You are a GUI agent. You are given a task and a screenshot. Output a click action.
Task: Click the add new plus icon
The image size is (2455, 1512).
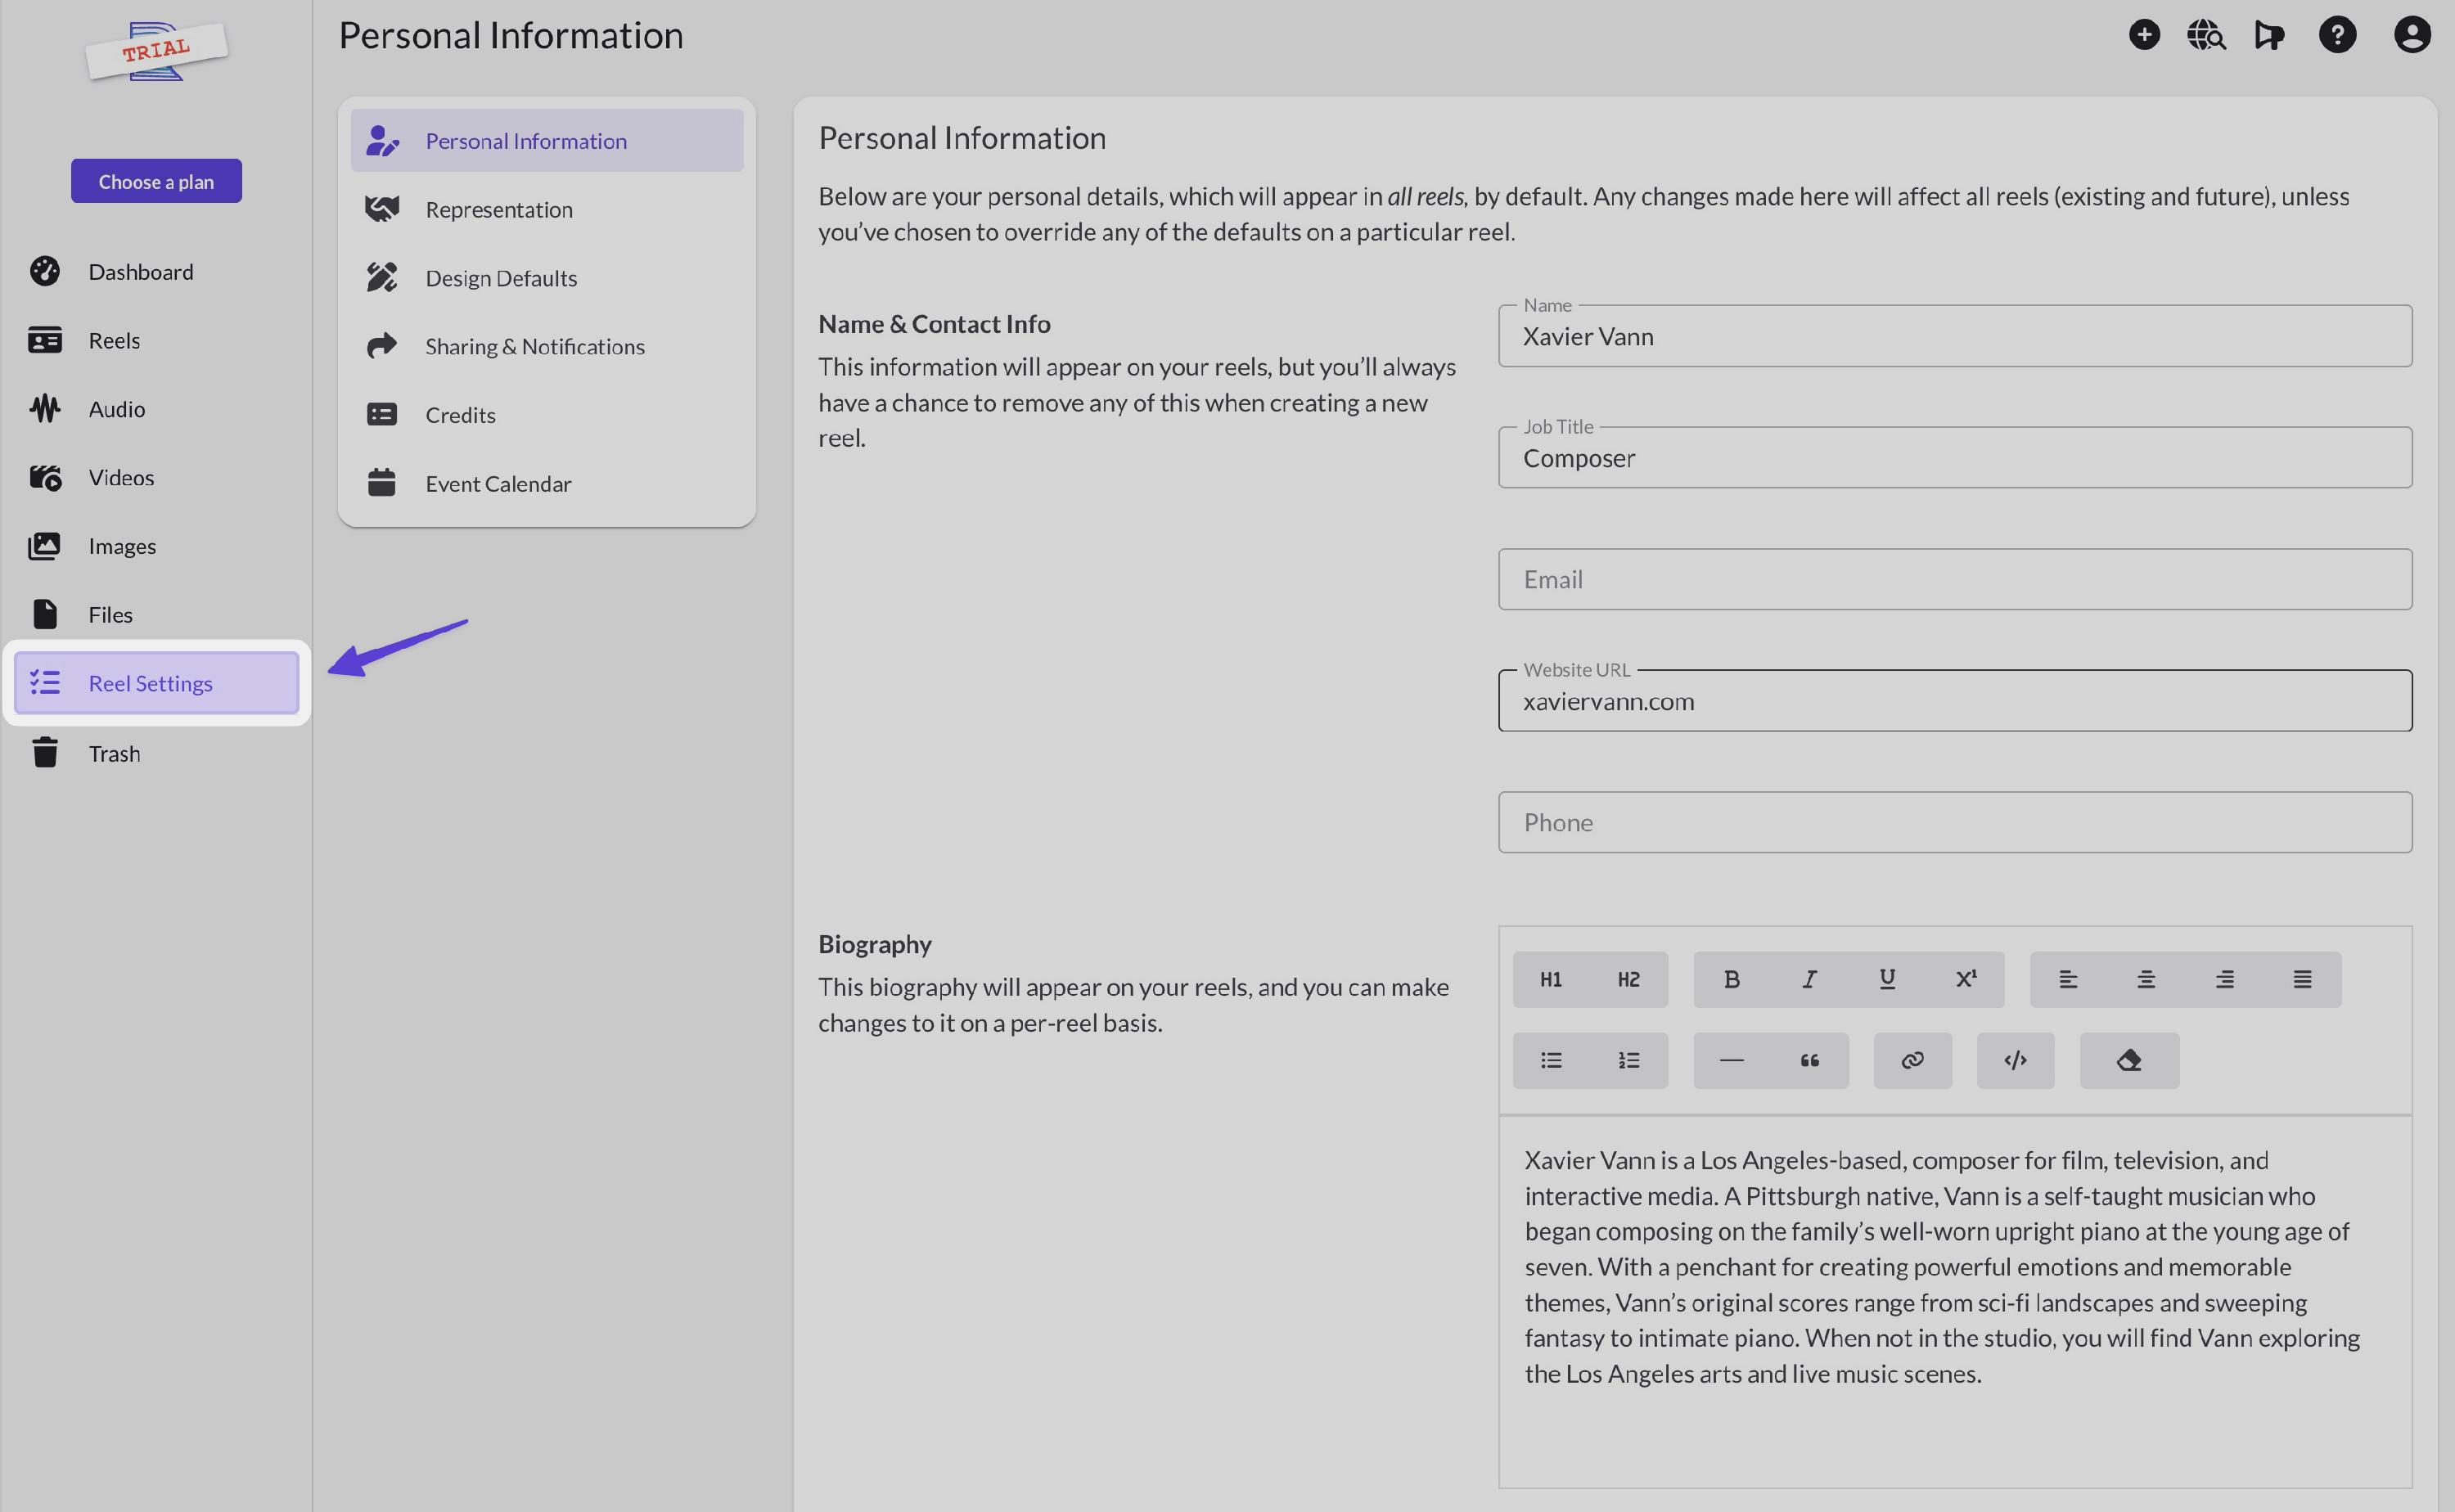(x=2143, y=35)
